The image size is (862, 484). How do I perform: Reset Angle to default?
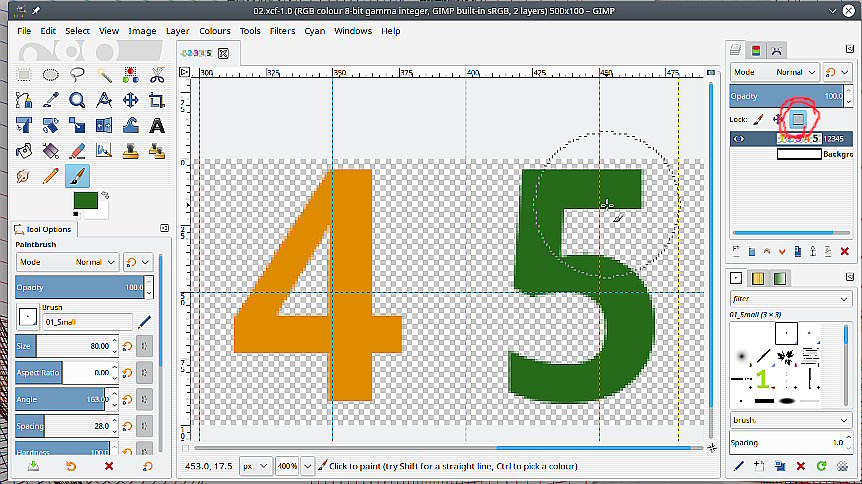point(128,399)
